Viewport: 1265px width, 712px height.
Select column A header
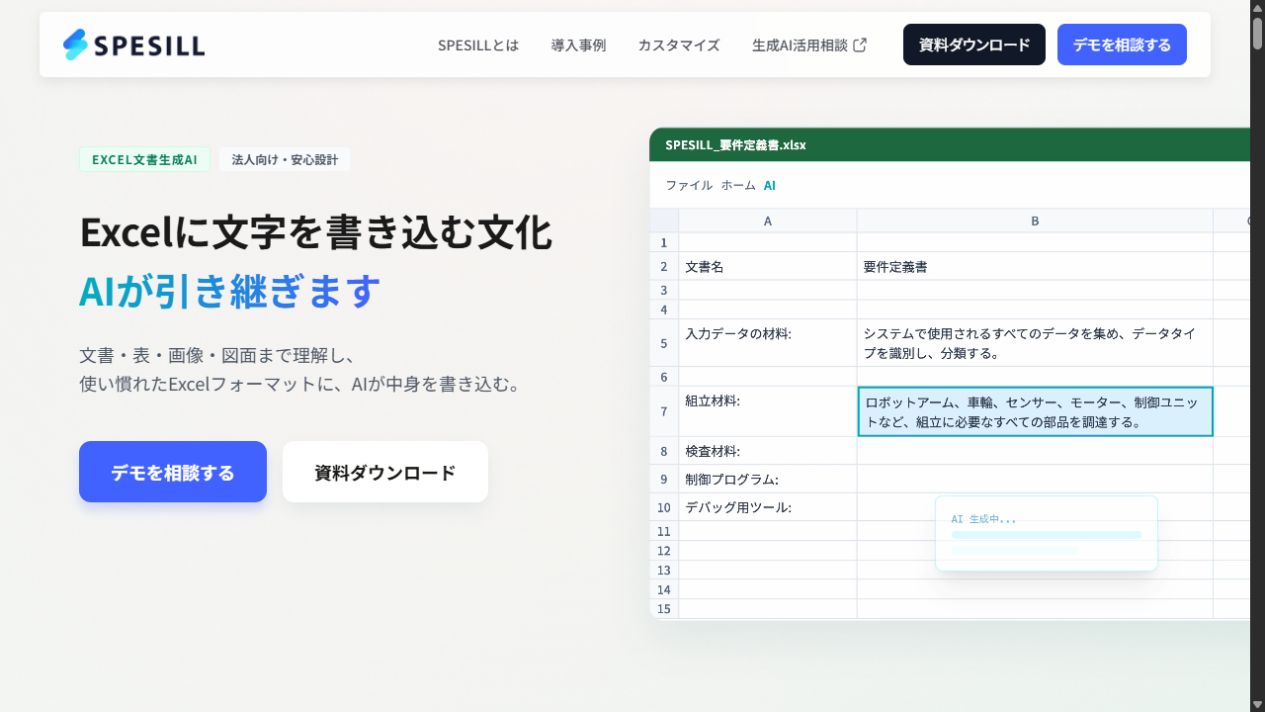tap(767, 221)
